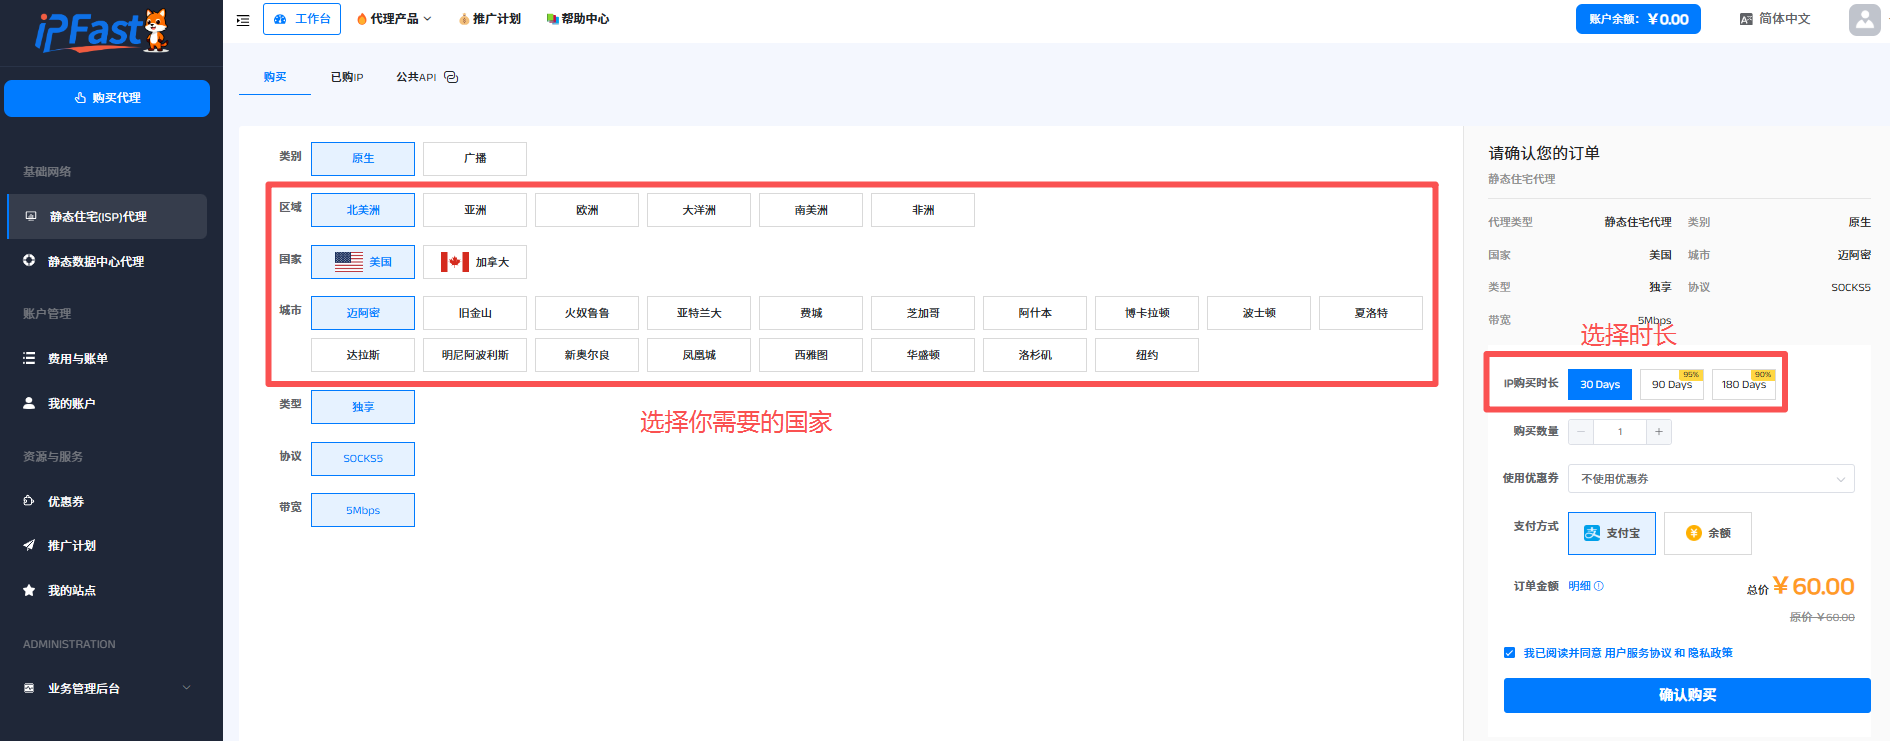Image resolution: width=1890 pixels, height=741 pixels.
Task: Switch to the 已购IP tab
Action: [347, 77]
